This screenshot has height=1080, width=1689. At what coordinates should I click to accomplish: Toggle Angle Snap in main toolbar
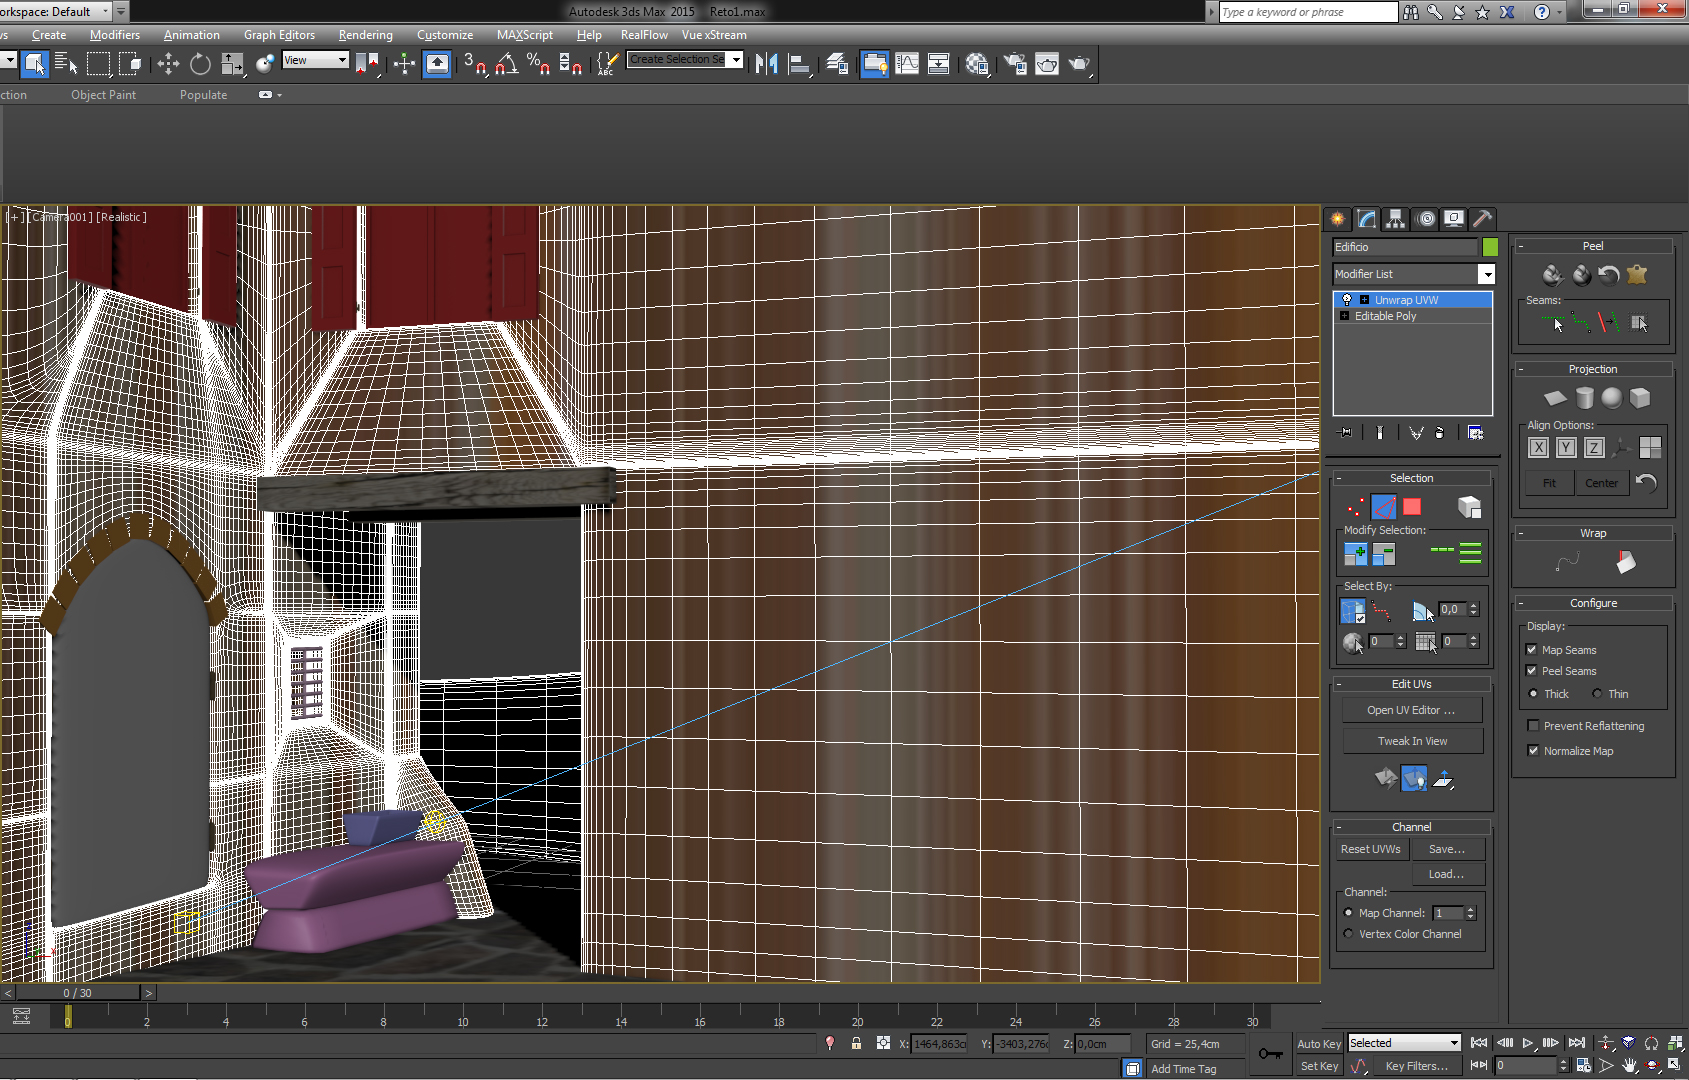[x=506, y=64]
